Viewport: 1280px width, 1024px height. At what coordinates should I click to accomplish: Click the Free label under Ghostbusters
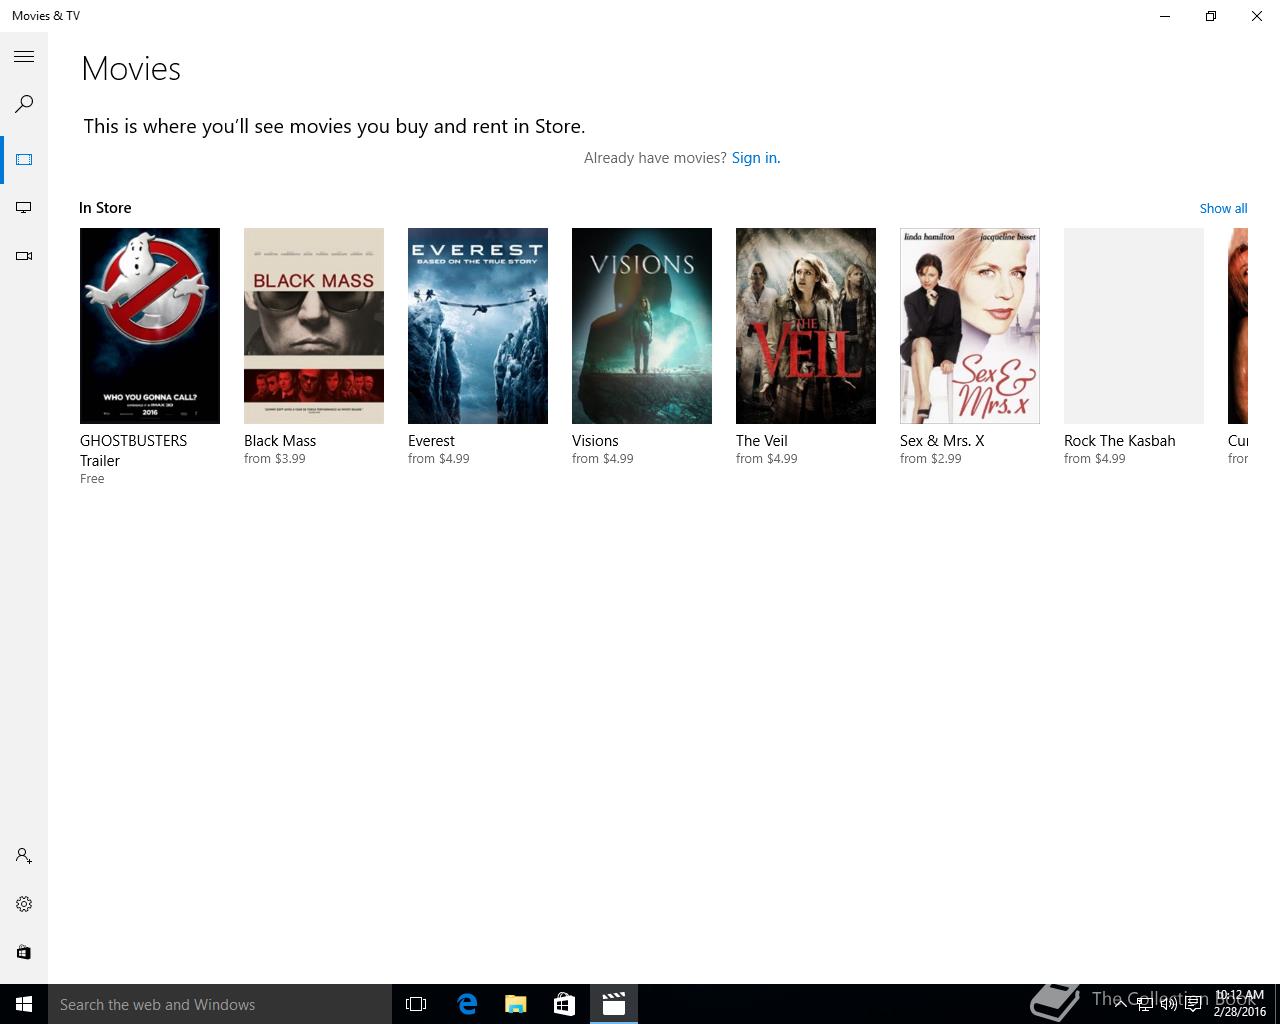pyautogui.click(x=92, y=479)
